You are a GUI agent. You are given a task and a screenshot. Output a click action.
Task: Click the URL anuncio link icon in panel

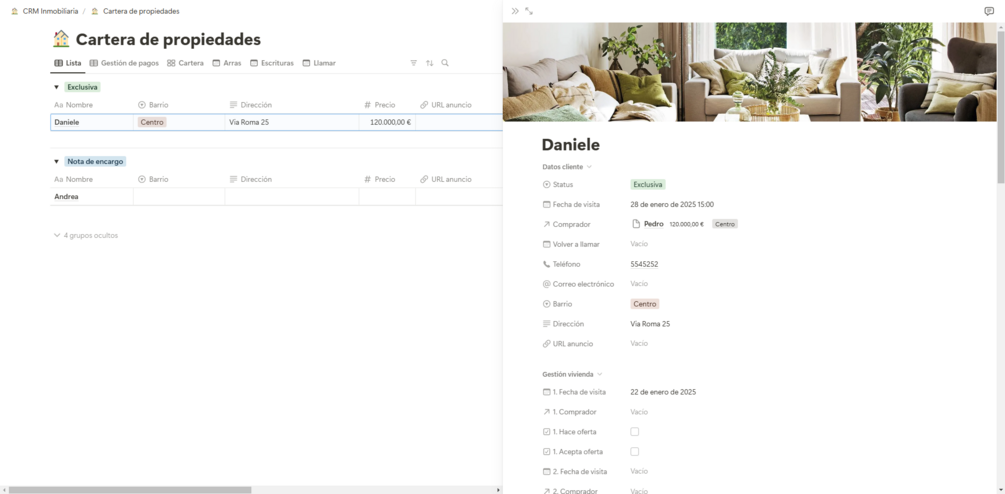547,343
